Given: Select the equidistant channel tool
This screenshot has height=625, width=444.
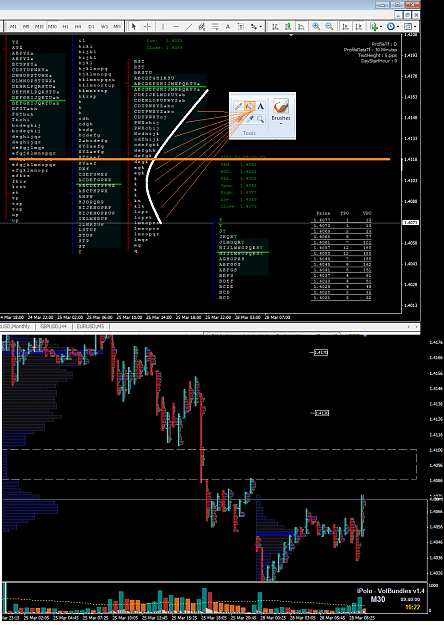Looking at the screenshot, I should click(202, 26).
